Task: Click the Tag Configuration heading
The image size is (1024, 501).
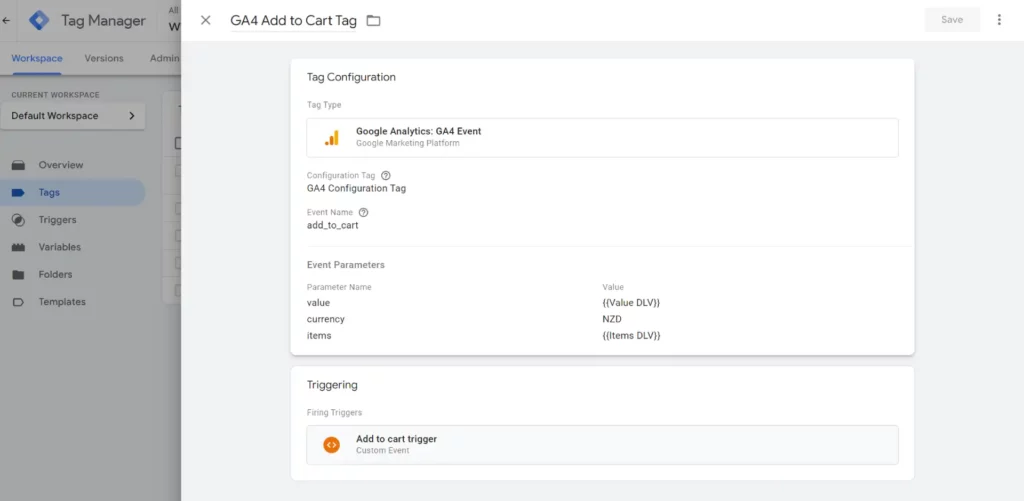Action: point(351,77)
